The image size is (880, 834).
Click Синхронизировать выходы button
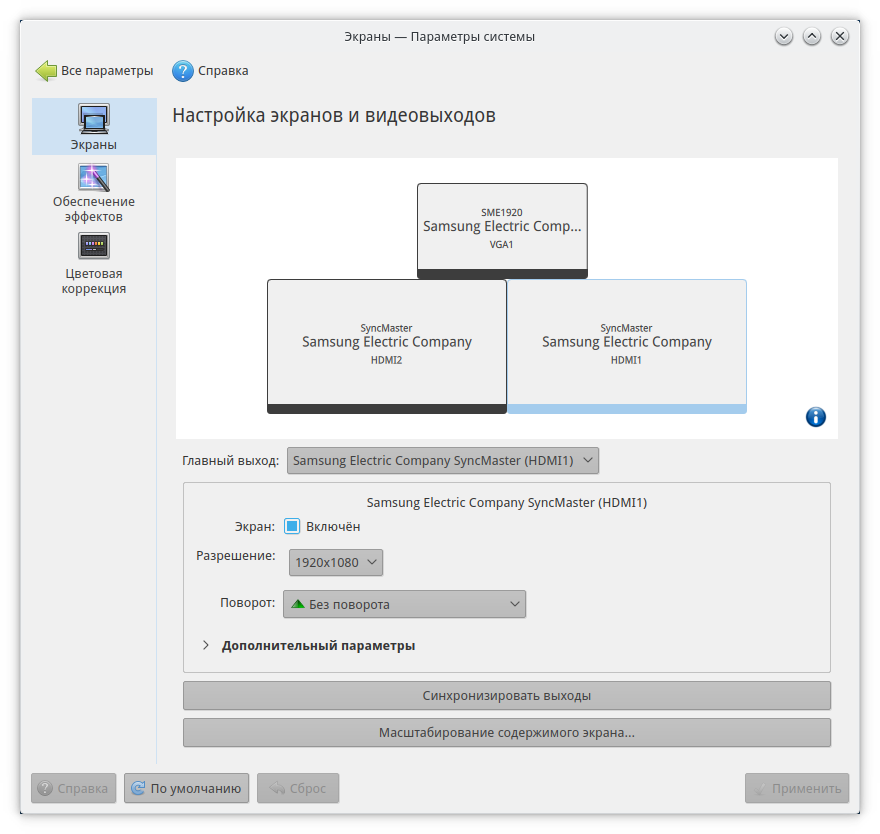pyautogui.click(x=507, y=696)
